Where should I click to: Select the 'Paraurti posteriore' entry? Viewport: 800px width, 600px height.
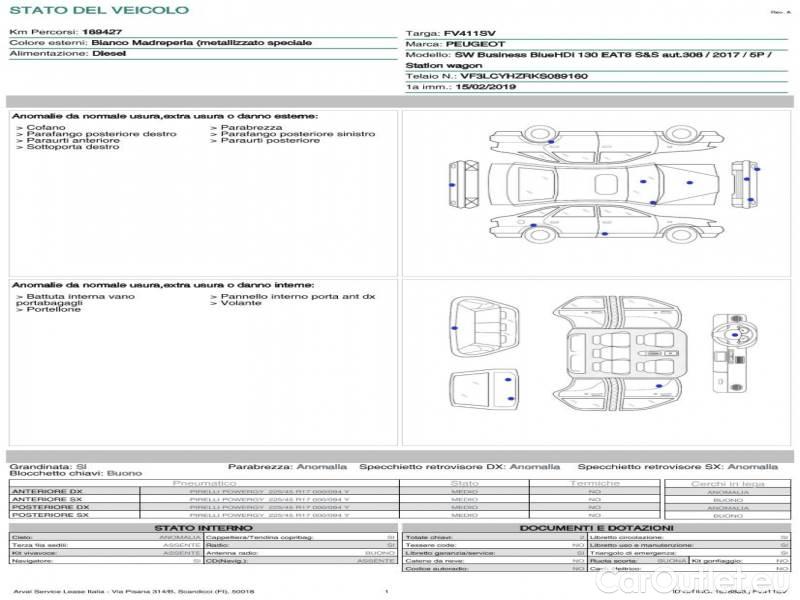265,140
